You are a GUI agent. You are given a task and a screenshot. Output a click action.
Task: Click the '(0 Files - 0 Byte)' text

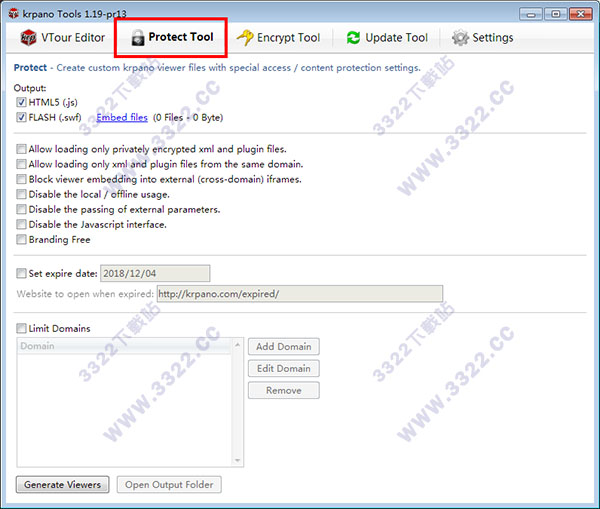pyautogui.click(x=188, y=117)
